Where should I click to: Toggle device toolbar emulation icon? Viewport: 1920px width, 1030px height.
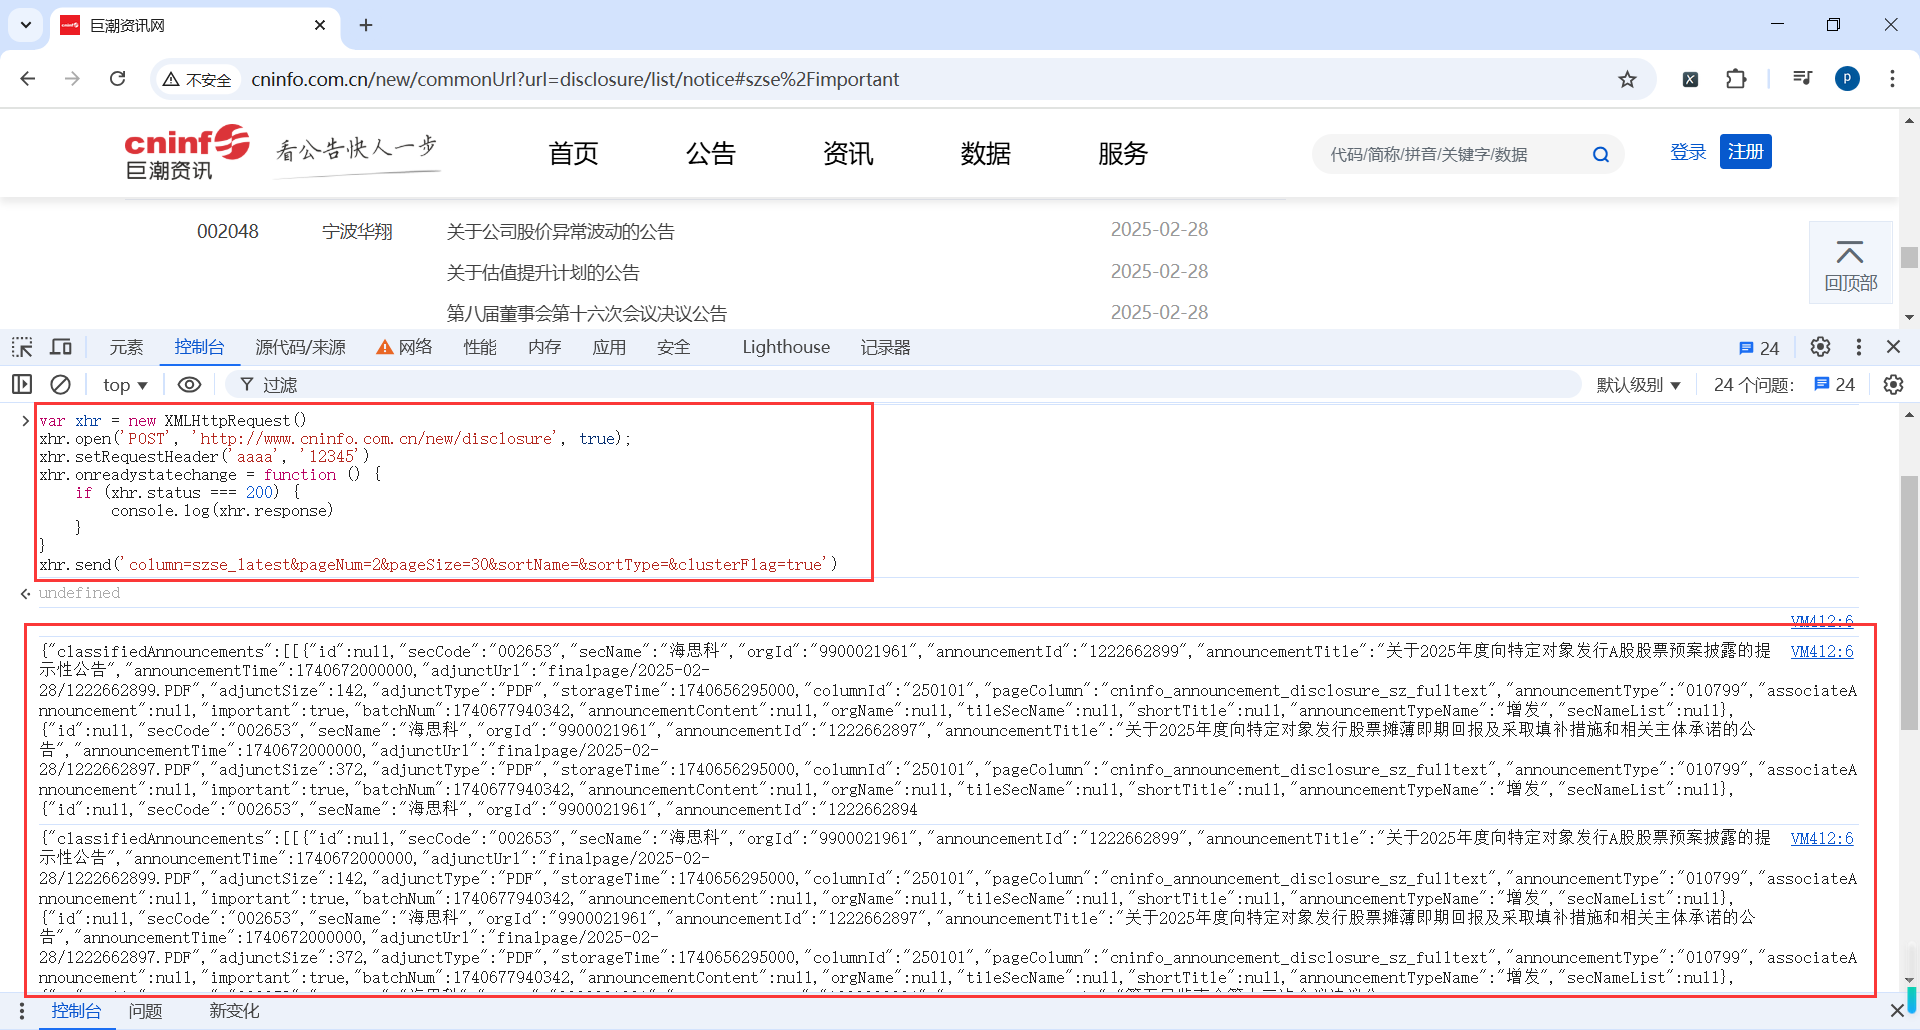tap(61, 347)
